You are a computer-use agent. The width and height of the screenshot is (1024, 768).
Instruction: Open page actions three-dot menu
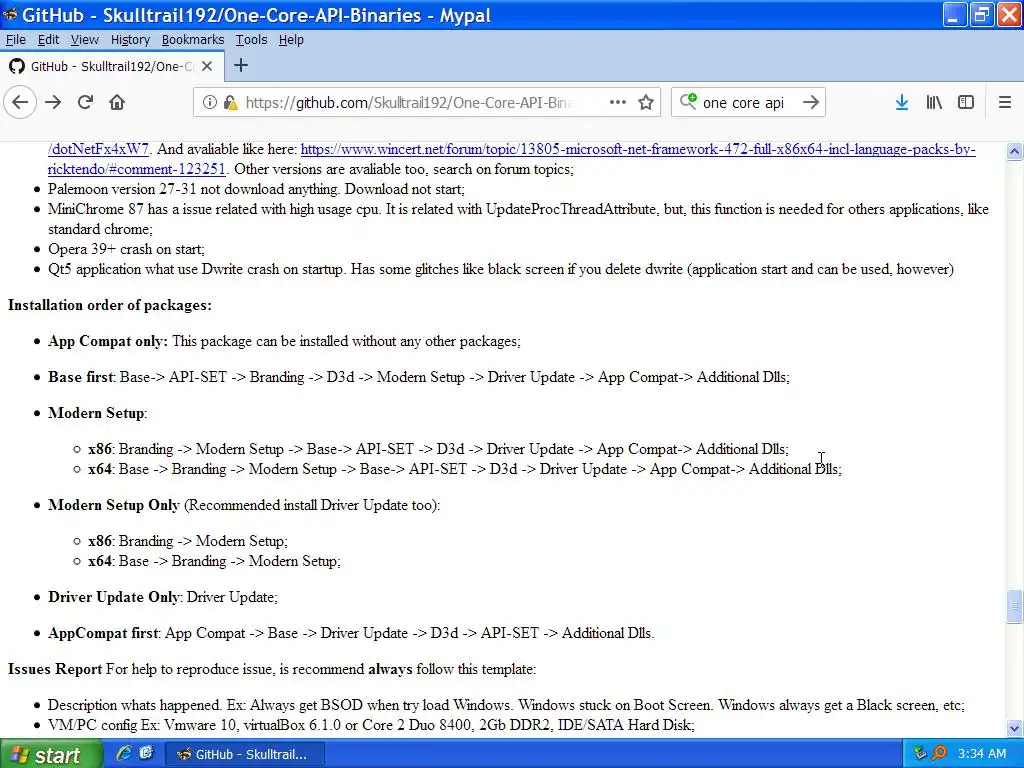pos(618,103)
